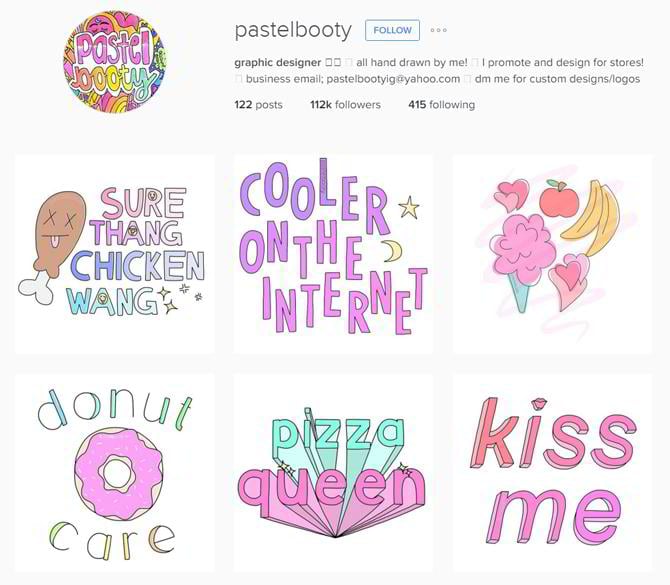
Task: Open the Cooler On The Internet post
Action: pos(333,254)
